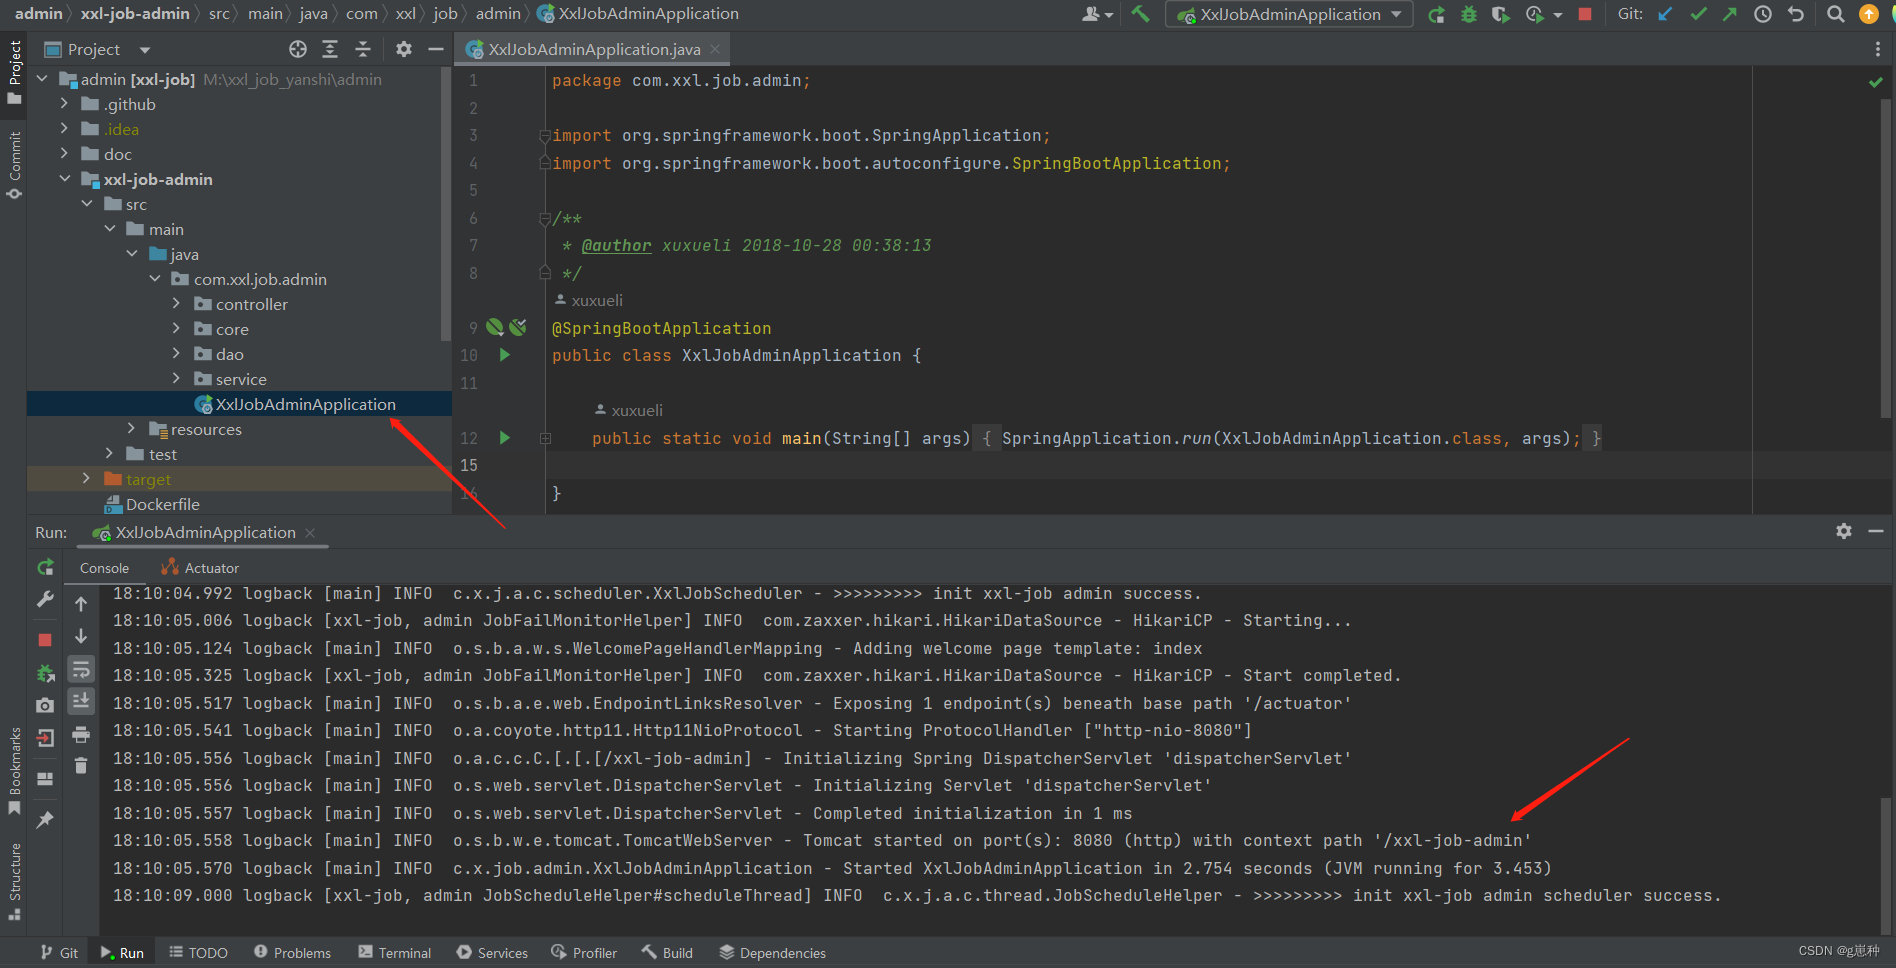Click Down the Stack Trace arrow
This screenshot has width=1896, height=968.
[81, 636]
